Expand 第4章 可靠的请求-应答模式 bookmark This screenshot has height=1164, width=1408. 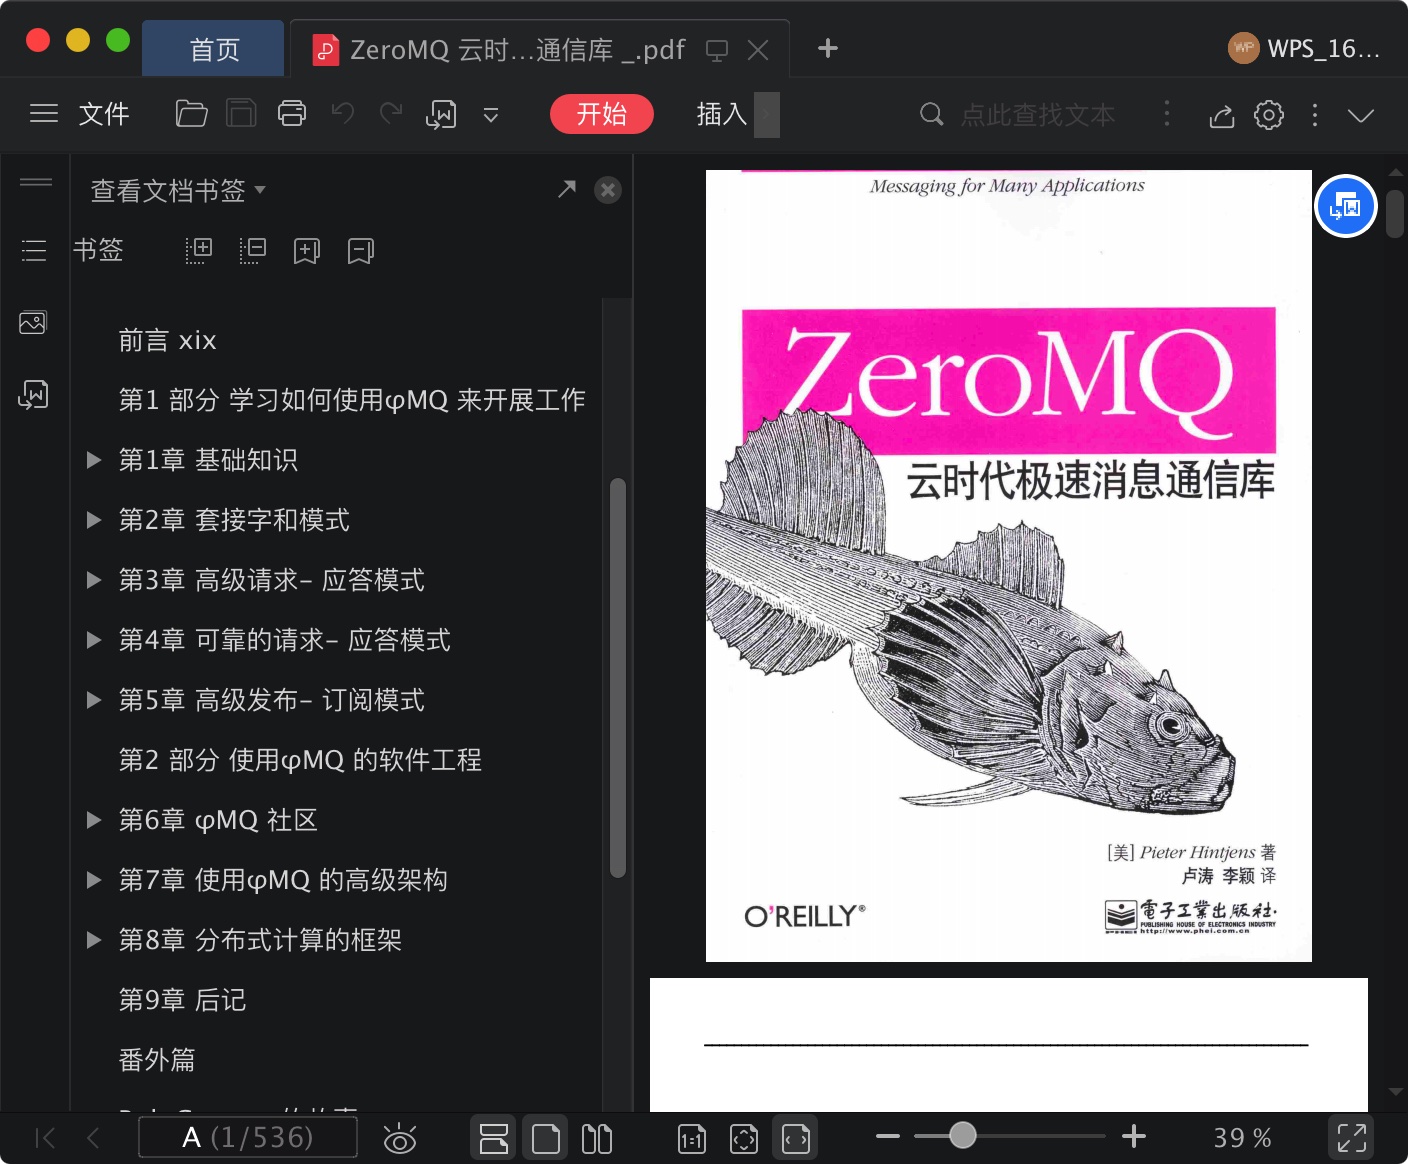pos(94,640)
